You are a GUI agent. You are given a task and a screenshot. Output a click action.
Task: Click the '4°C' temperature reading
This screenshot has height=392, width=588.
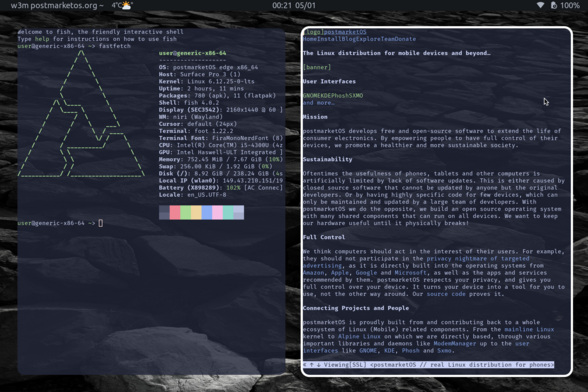117,5
